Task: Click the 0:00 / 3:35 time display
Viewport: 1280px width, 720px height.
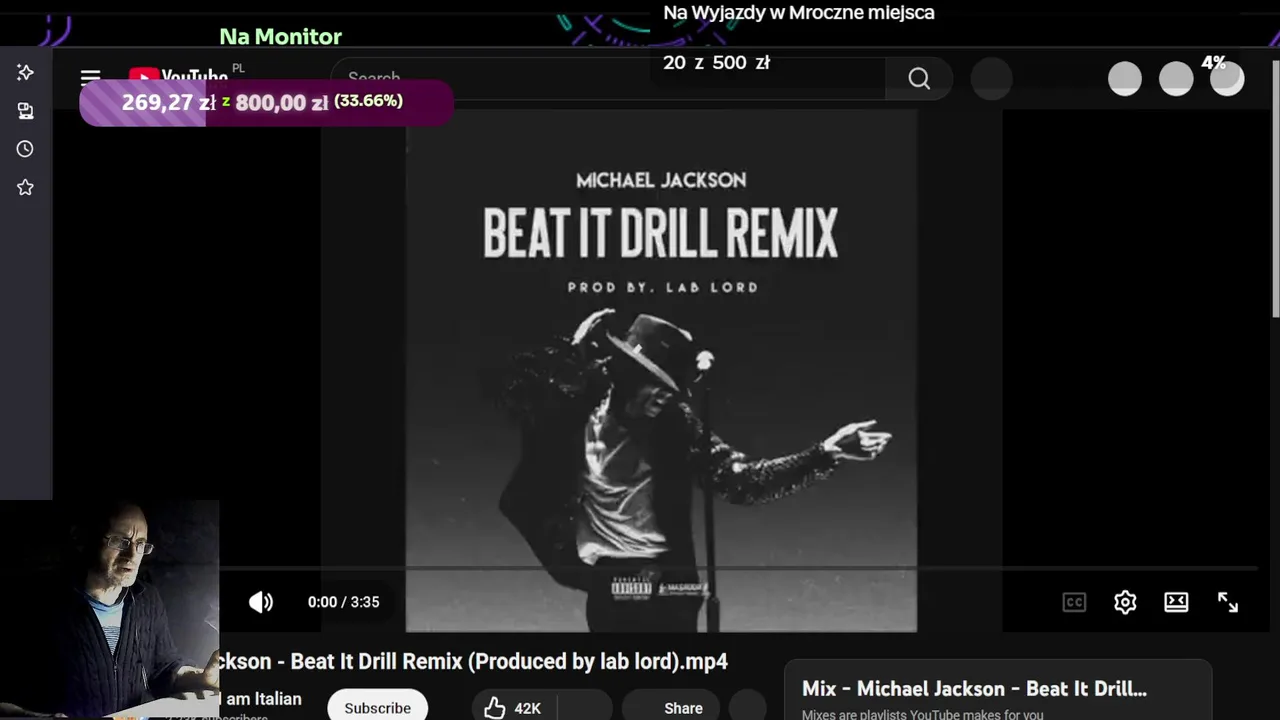Action: pos(343,602)
